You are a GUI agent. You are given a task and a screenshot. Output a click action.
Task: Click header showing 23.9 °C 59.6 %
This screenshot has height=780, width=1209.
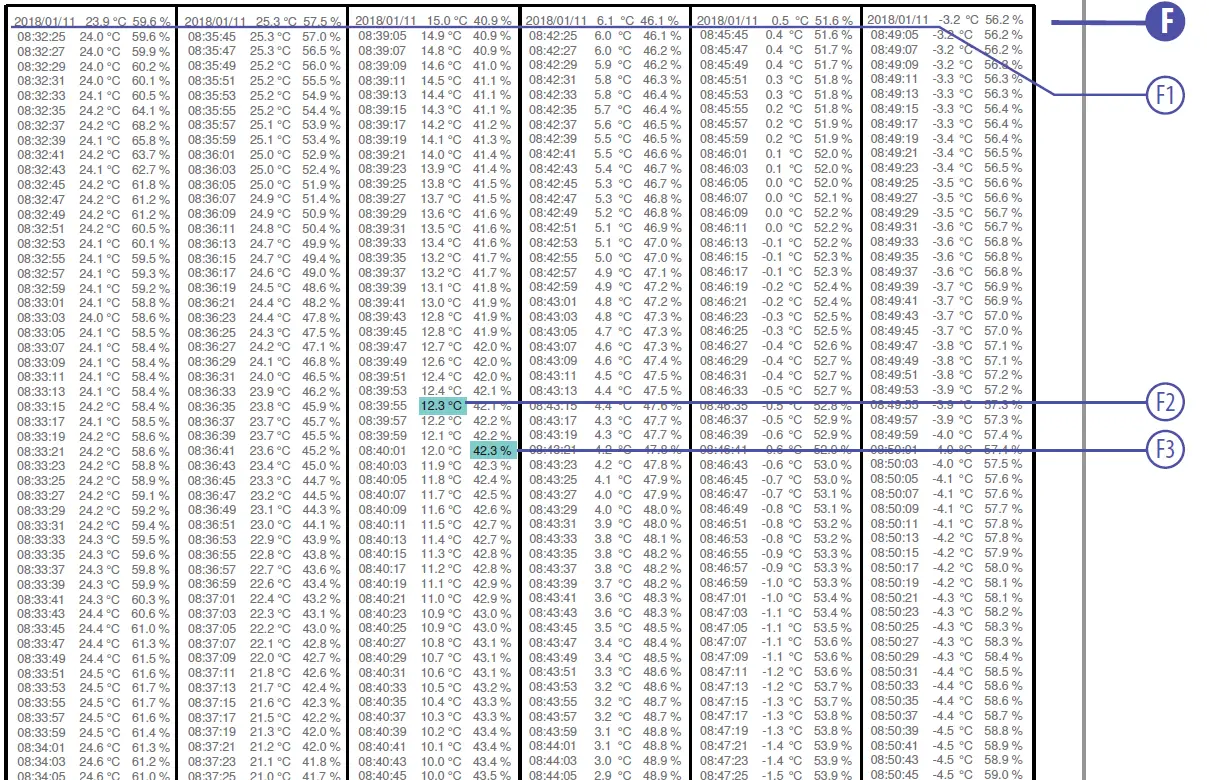(x=93, y=20)
